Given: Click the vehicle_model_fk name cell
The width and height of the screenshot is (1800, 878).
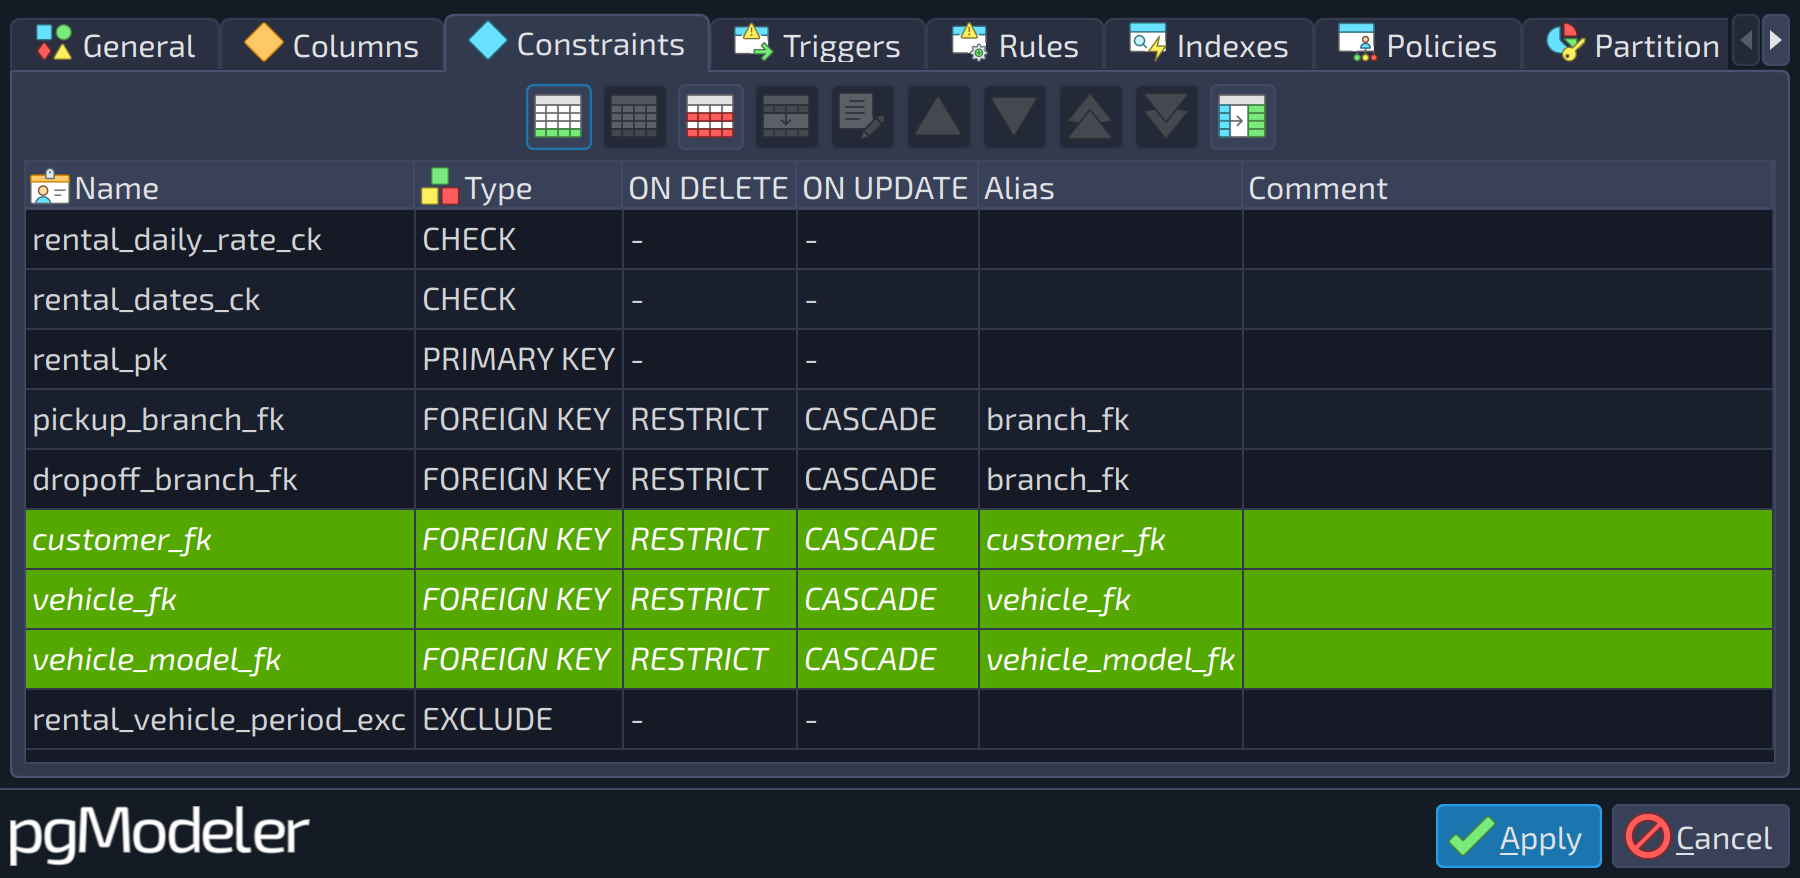Looking at the screenshot, I should tap(220, 660).
